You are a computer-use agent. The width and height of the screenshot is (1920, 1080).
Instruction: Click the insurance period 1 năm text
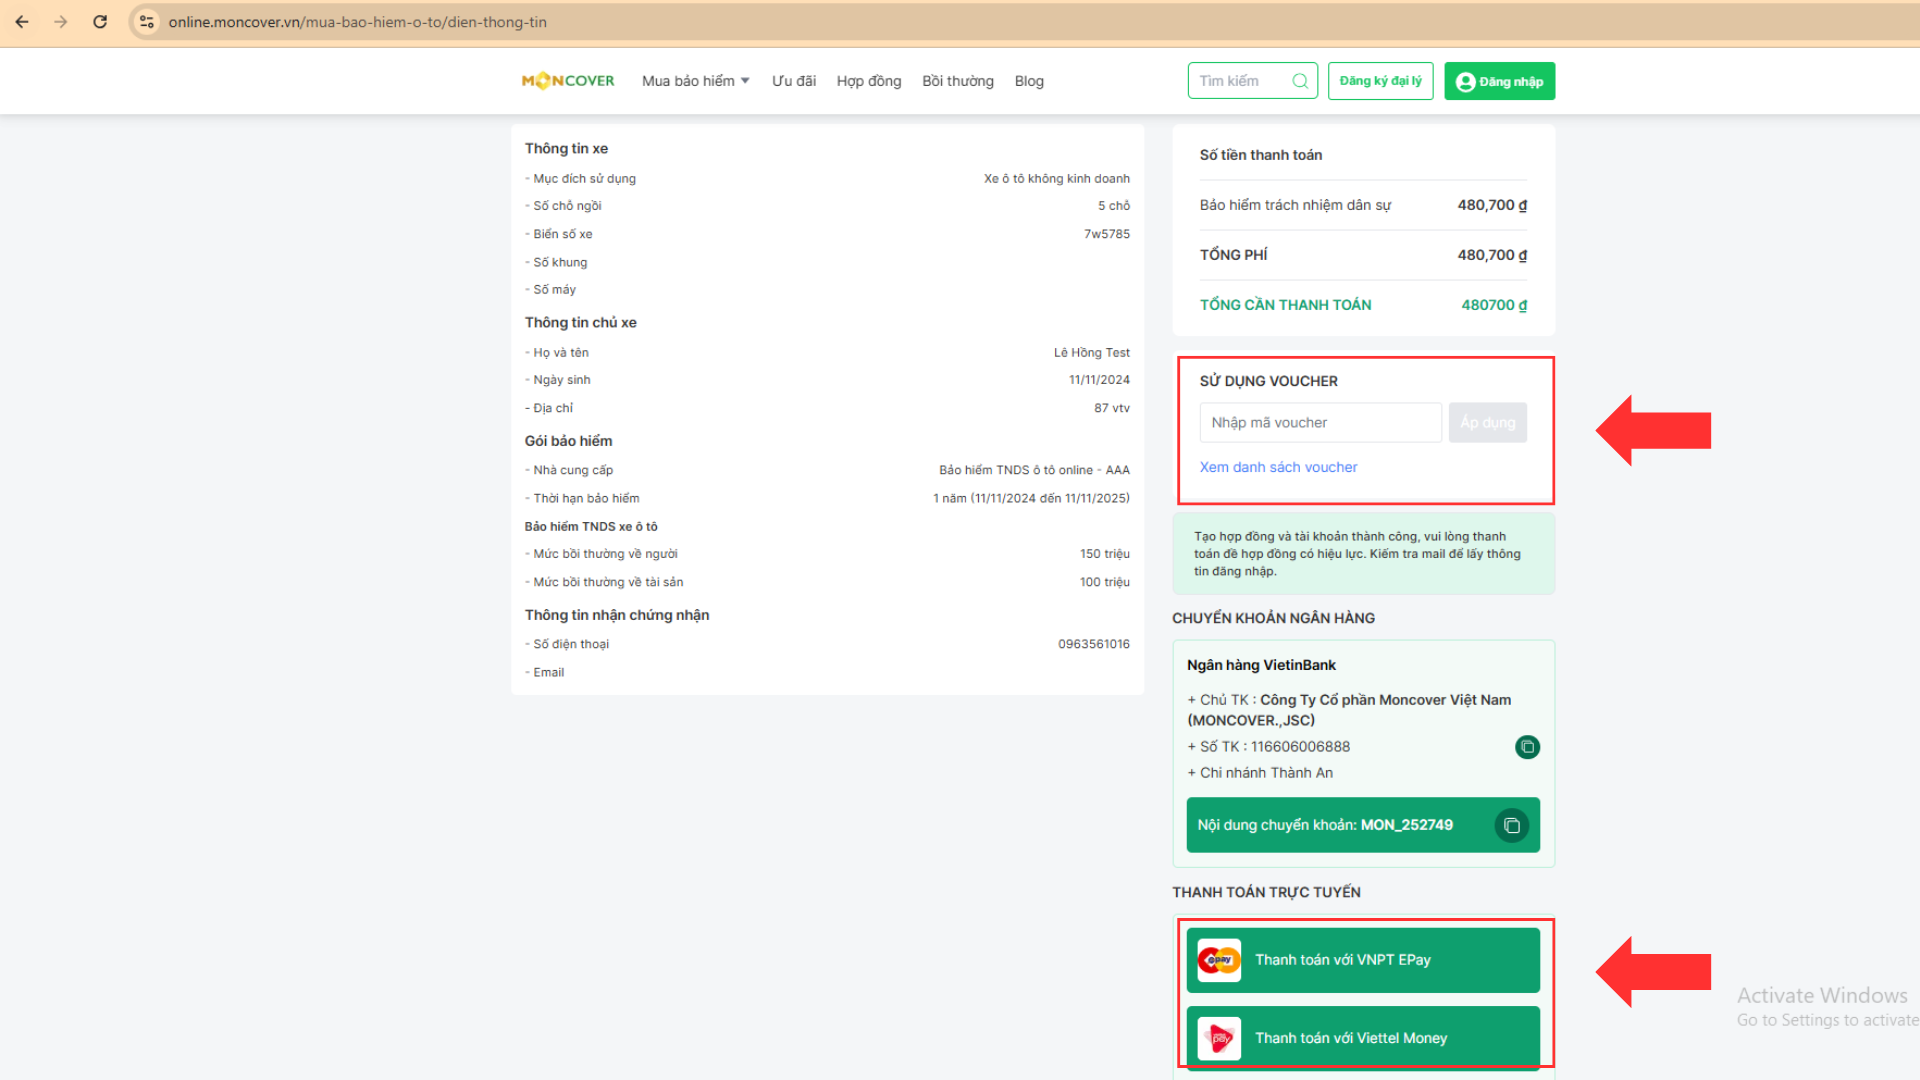tap(1031, 498)
